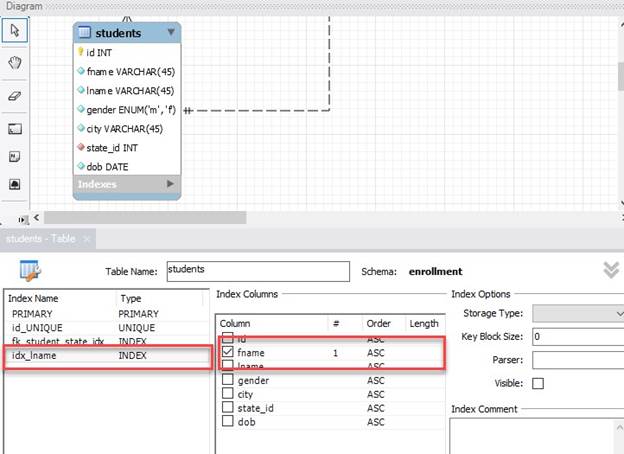Click the enrollment schema name
This screenshot has height=454, width=624.
coord(435,271)
